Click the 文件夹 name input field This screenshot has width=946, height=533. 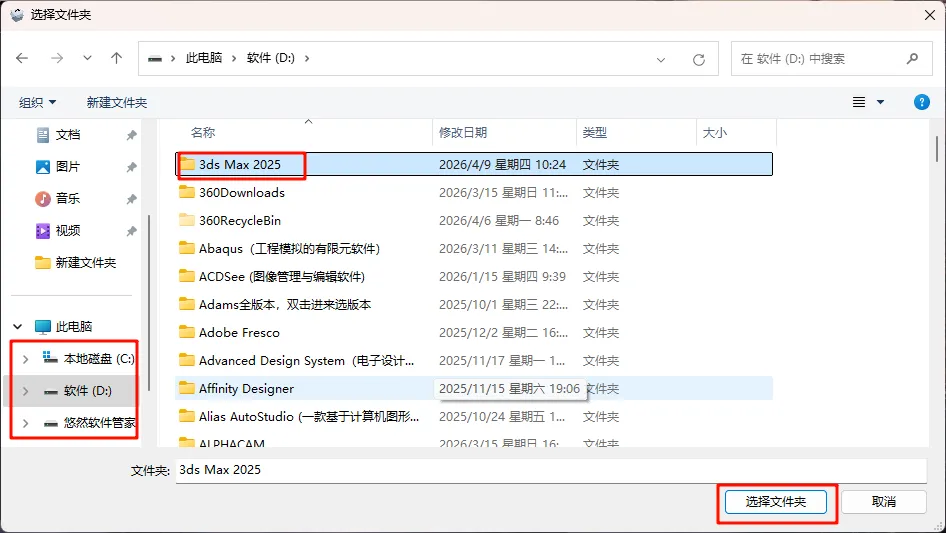point(551,470)
